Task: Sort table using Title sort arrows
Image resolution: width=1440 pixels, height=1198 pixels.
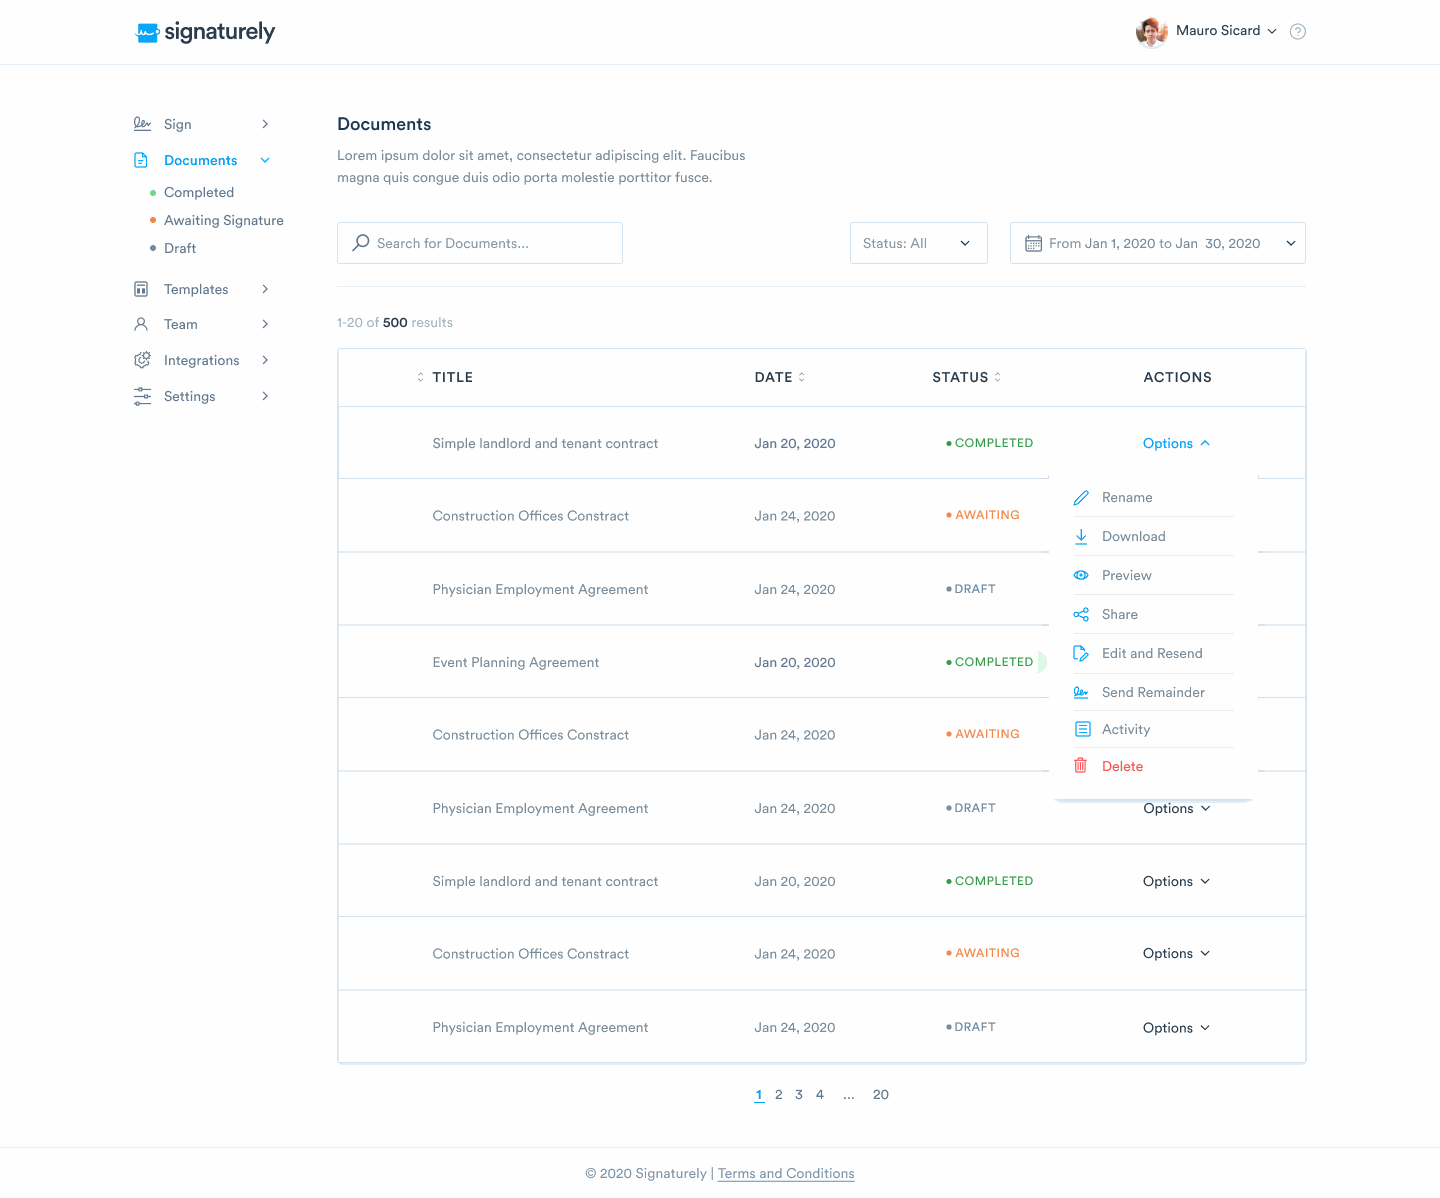Action: click(x=420, y=377)
